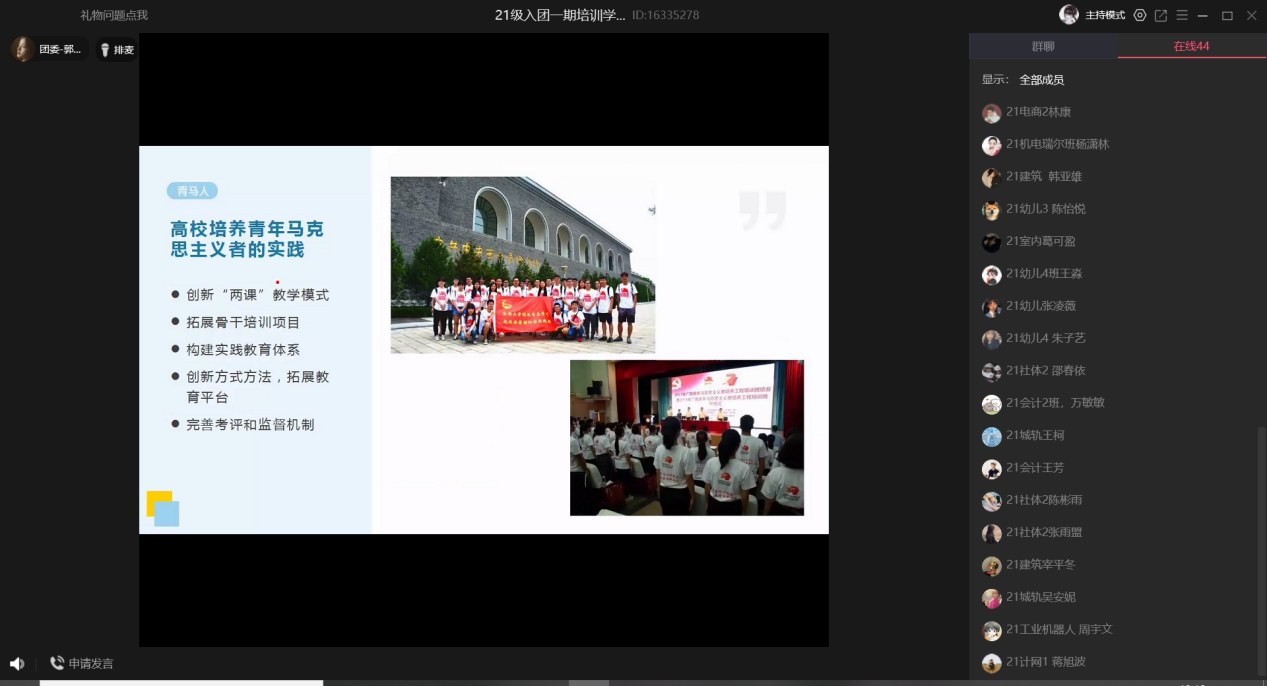Click 申请发言 to request speaking
The image size is (1267, 686).
coord(82,663)
